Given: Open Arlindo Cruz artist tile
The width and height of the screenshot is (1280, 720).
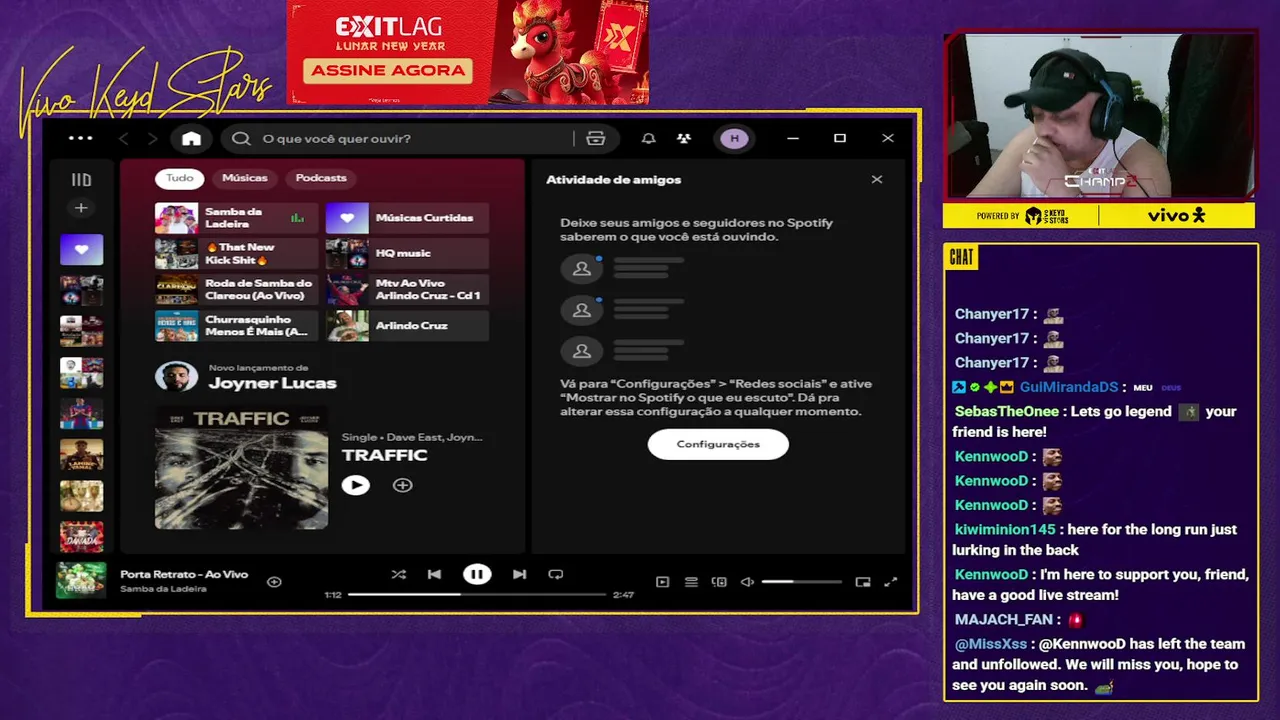Looking at the screenshot, I should (407, 326).
